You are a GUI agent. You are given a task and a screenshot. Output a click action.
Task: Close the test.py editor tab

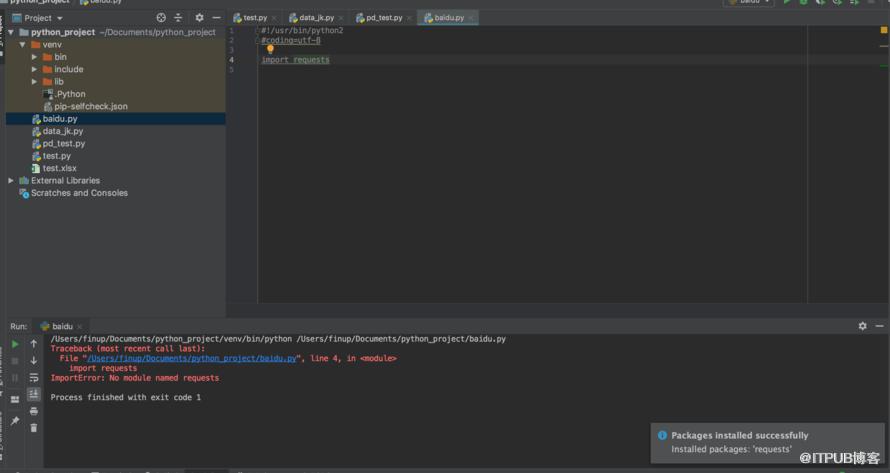click(x=274, y=18)
